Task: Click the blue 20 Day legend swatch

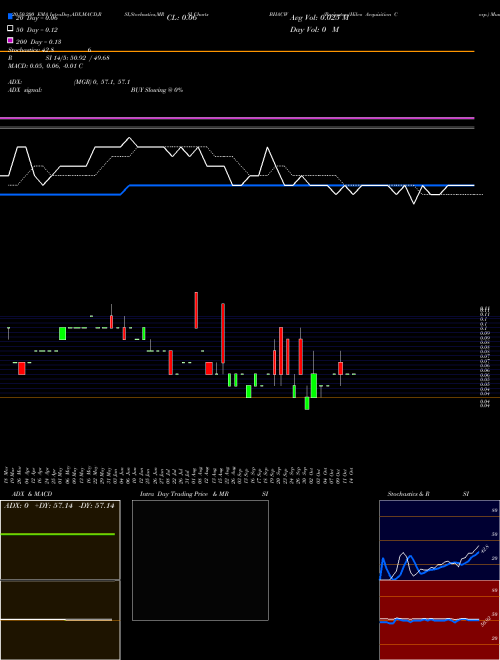Action: 11,16
